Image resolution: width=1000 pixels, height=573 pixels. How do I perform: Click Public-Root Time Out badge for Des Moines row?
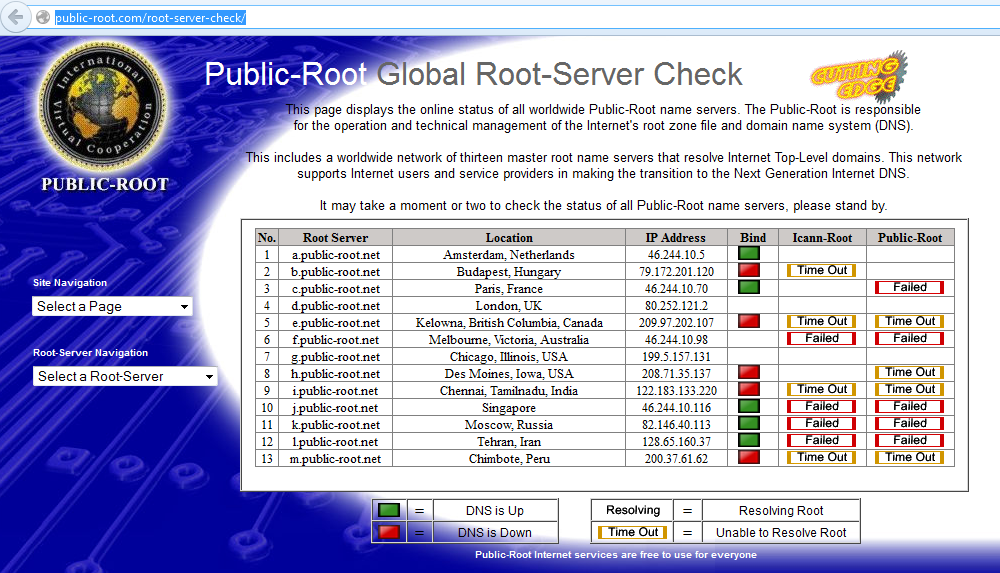coord(909,372)
